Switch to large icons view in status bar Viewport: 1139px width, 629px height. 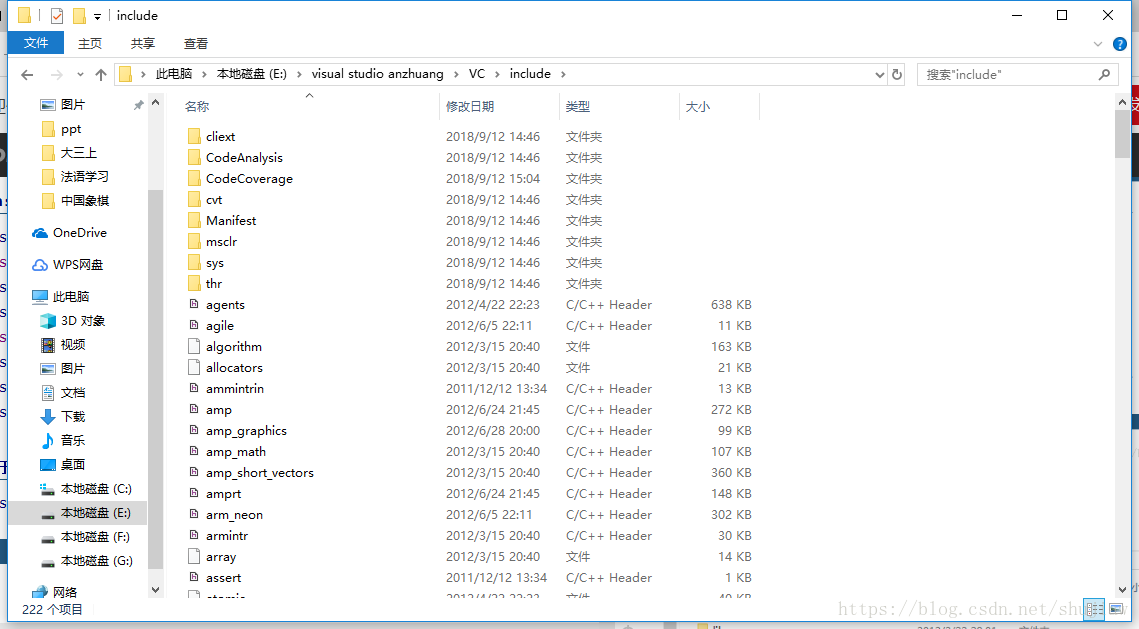coord(1116,608)
